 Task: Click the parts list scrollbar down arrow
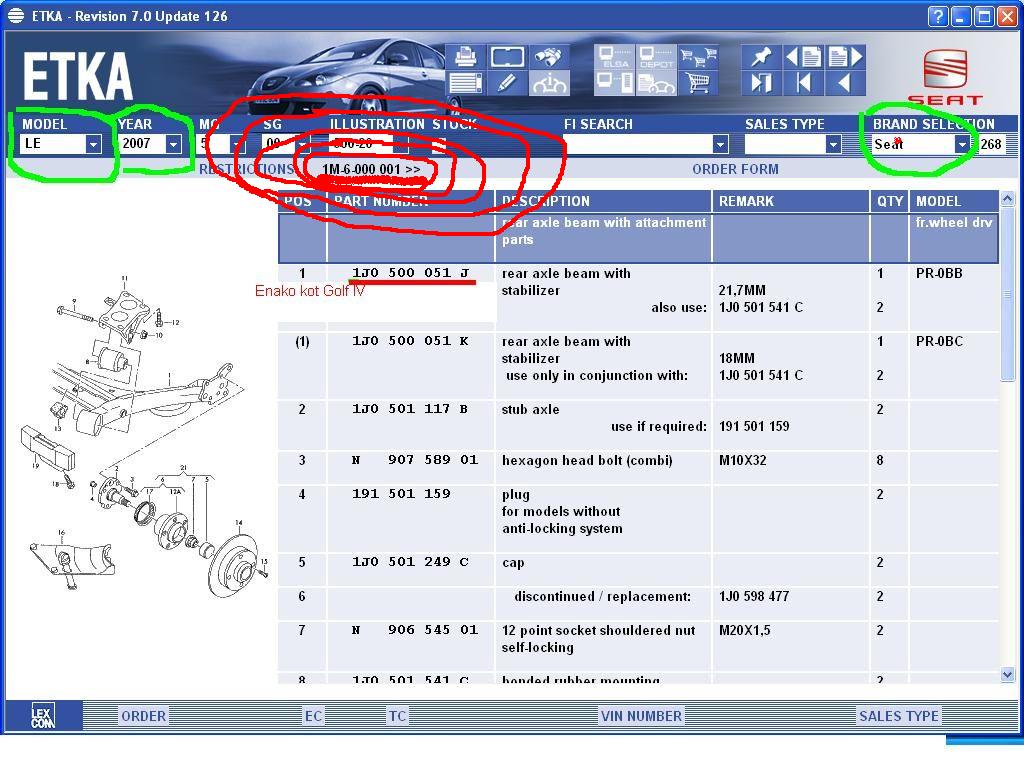[x=1007, y=675]
